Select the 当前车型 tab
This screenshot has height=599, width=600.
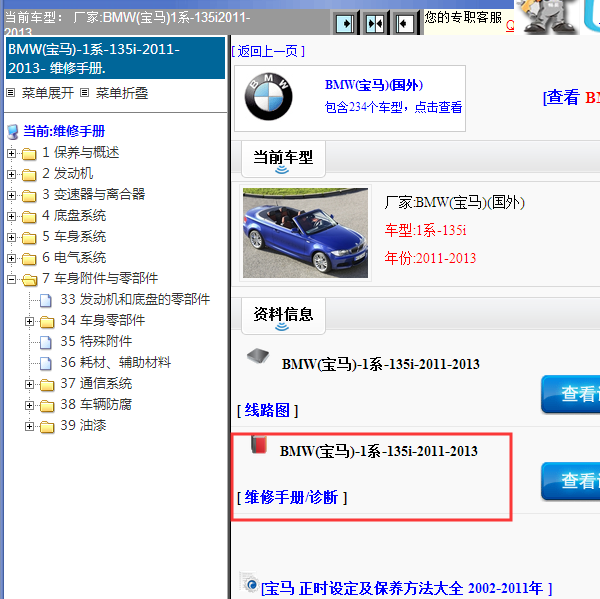283,159
